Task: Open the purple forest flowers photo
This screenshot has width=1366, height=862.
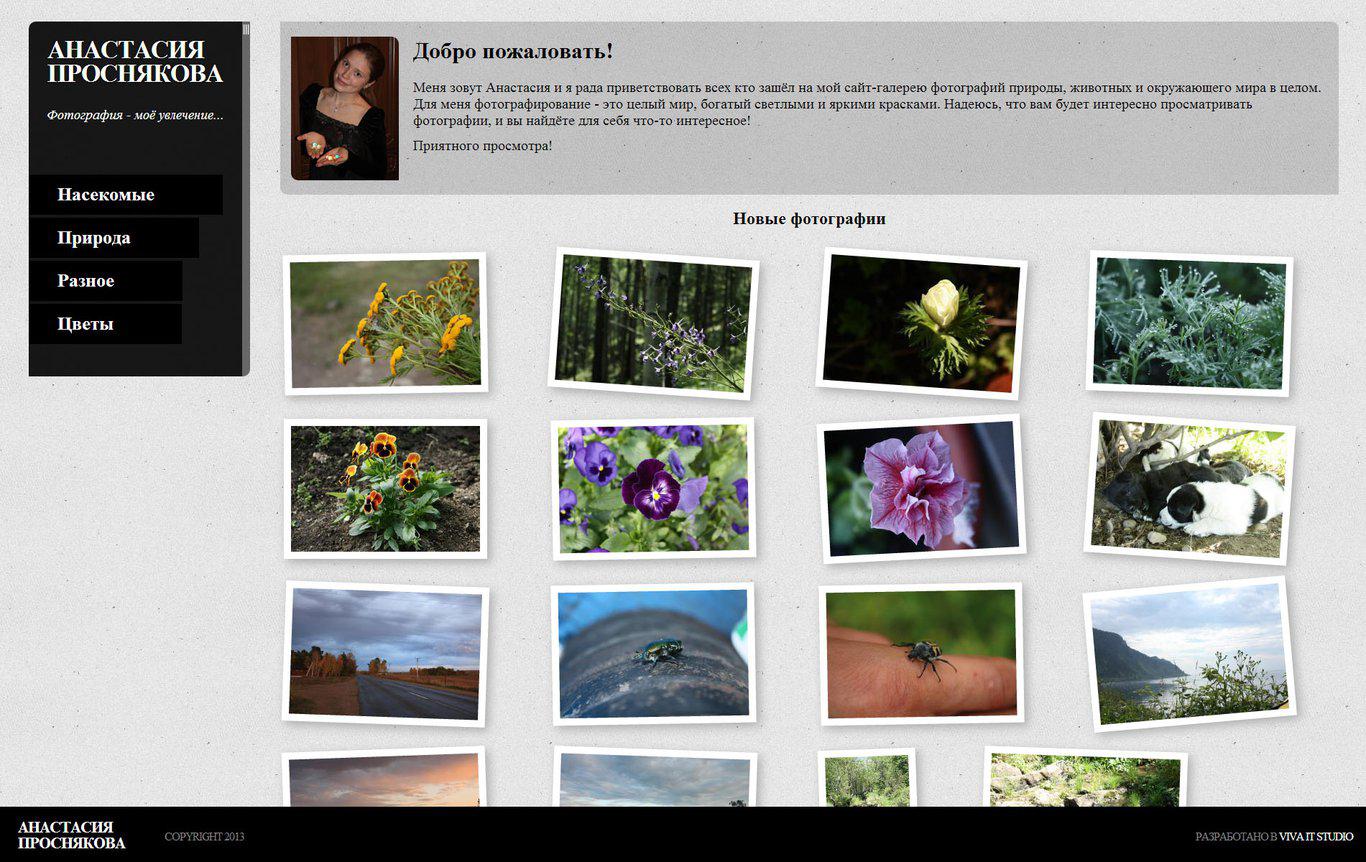Action: click(x=652, y=322)
